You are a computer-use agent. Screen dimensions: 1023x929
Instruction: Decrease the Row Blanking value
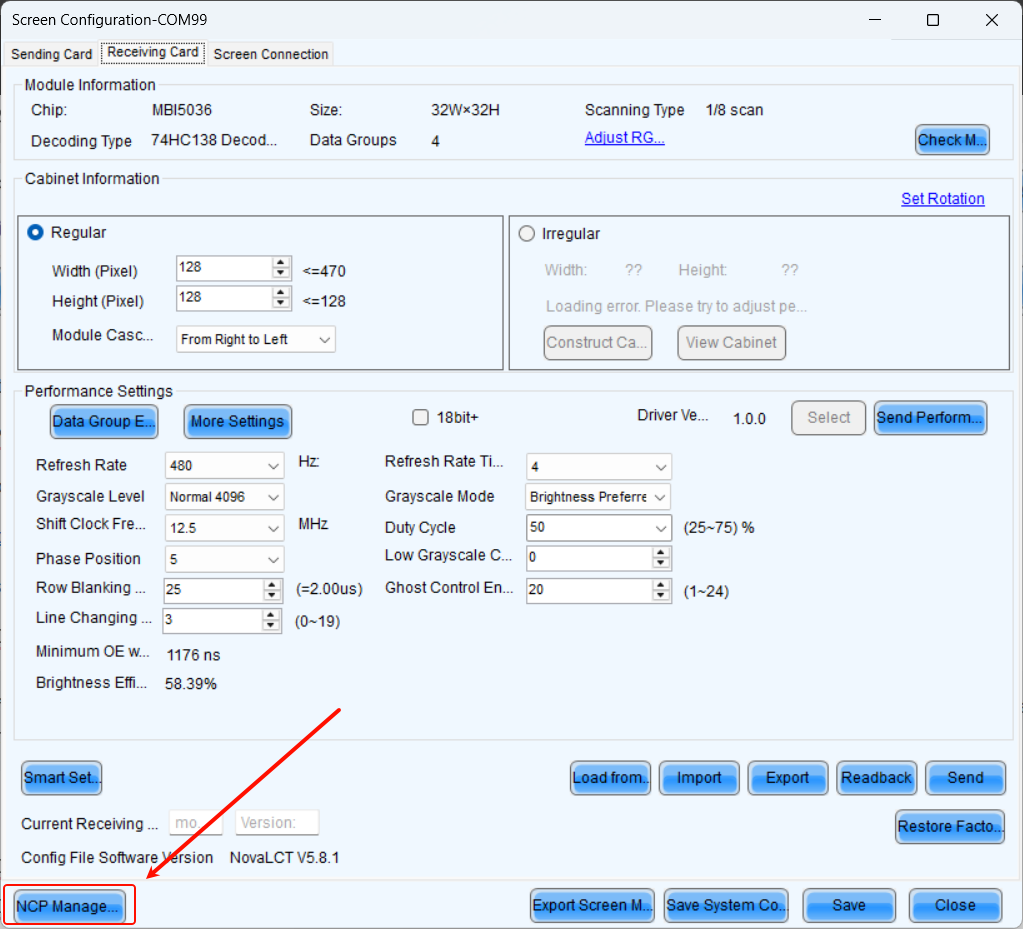(x=271, y=596)
